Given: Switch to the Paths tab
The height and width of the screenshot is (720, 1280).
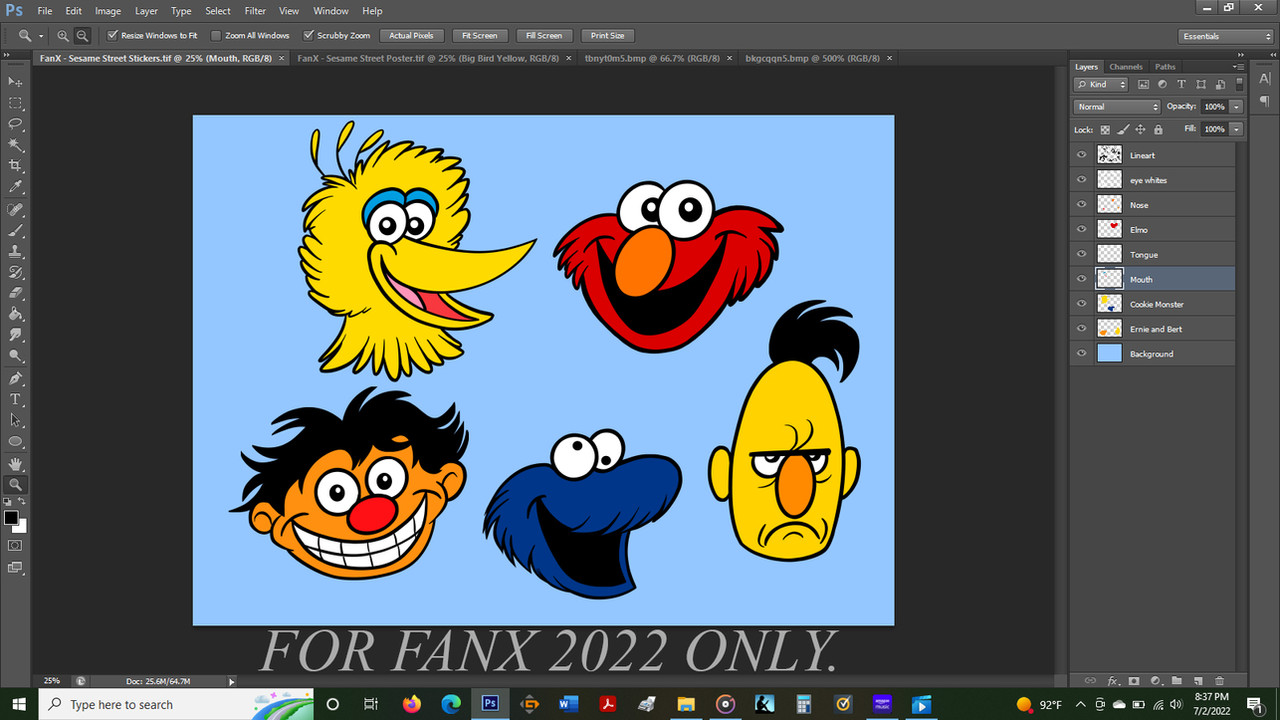Looking at the screenshot, I should pos(1165,67).
